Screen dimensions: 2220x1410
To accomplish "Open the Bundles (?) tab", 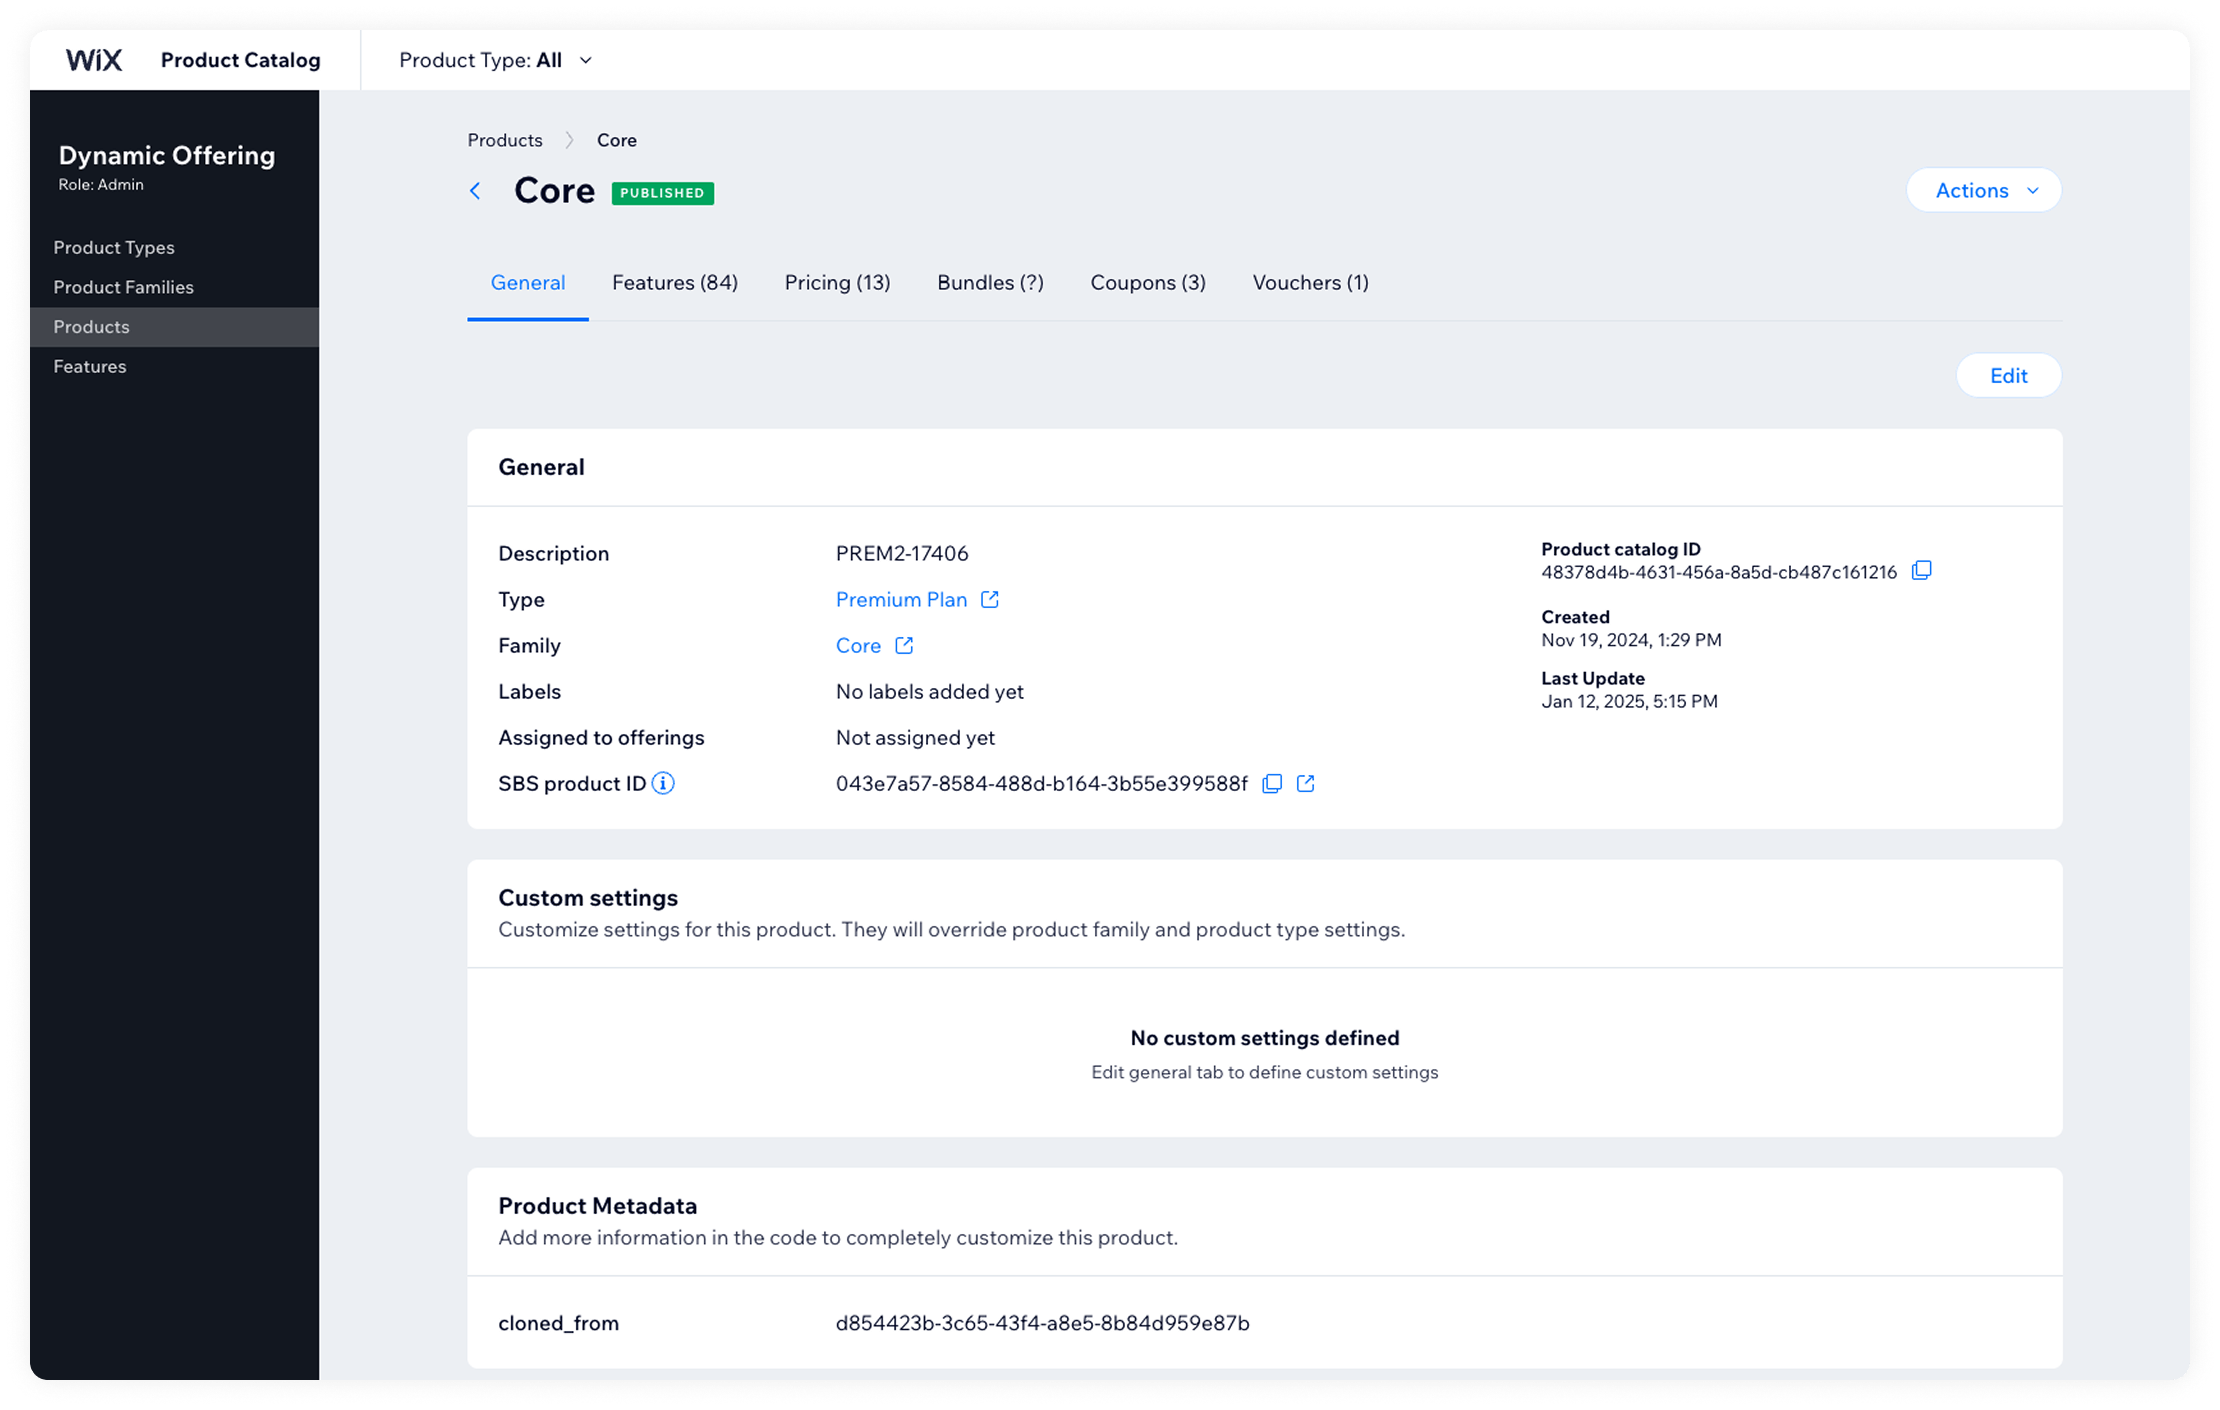I will (990, 283).
